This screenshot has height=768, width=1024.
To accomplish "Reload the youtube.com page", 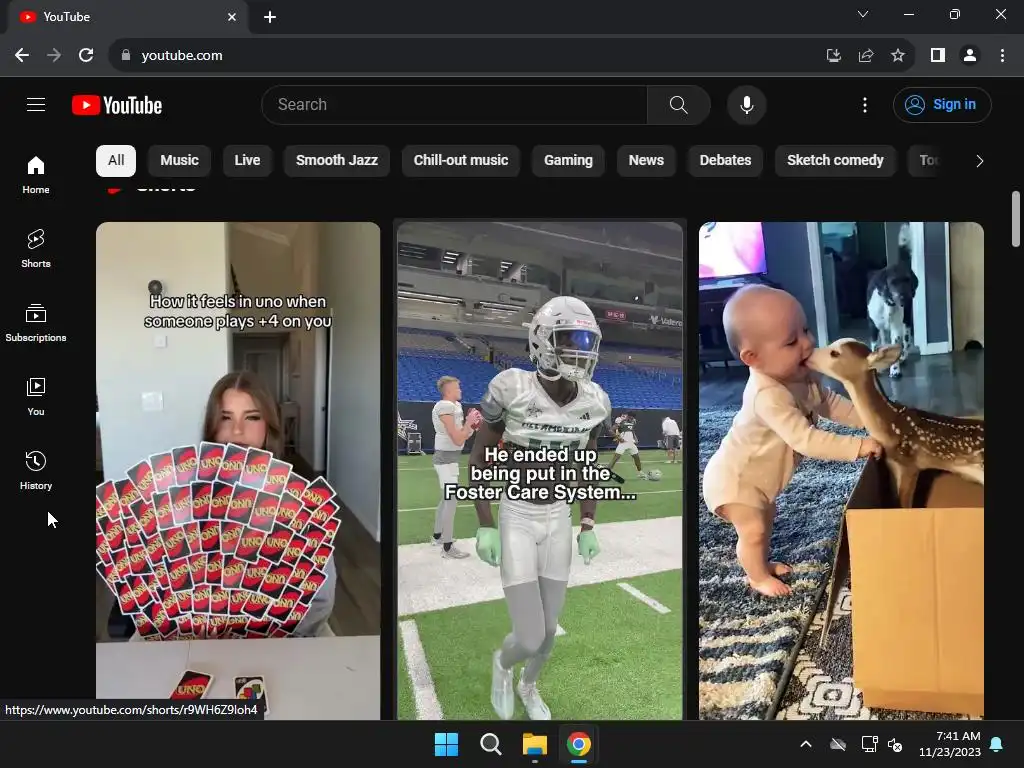I will [86, 56].
